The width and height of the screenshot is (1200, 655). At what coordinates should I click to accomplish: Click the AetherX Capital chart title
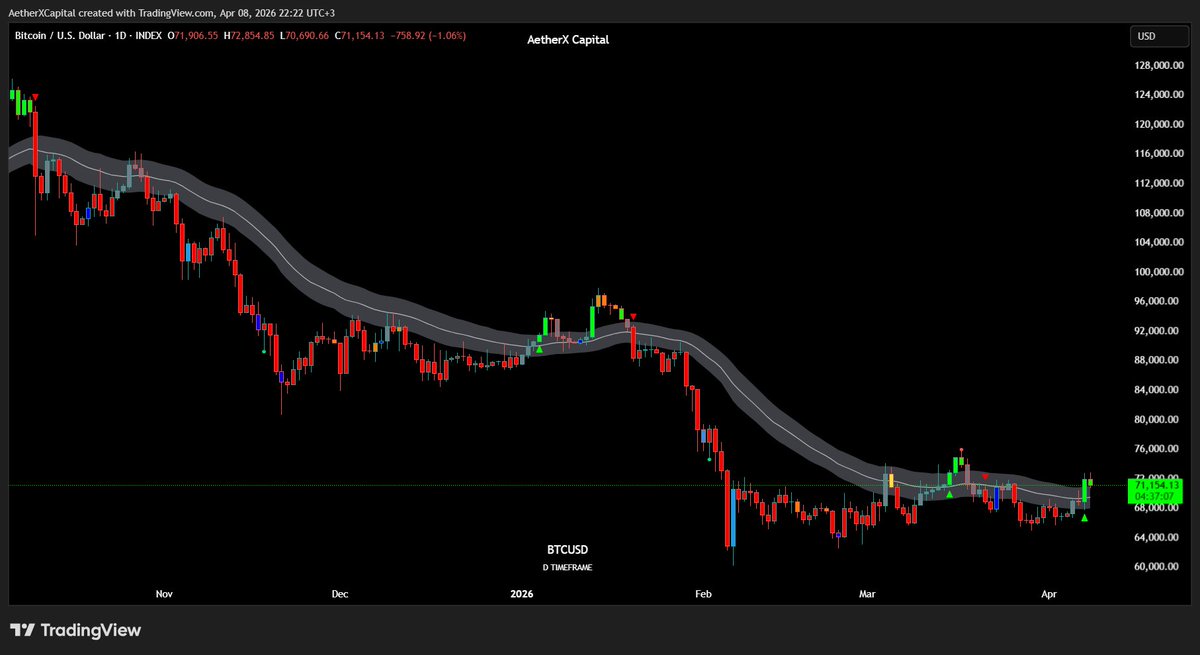coord(568,40)
